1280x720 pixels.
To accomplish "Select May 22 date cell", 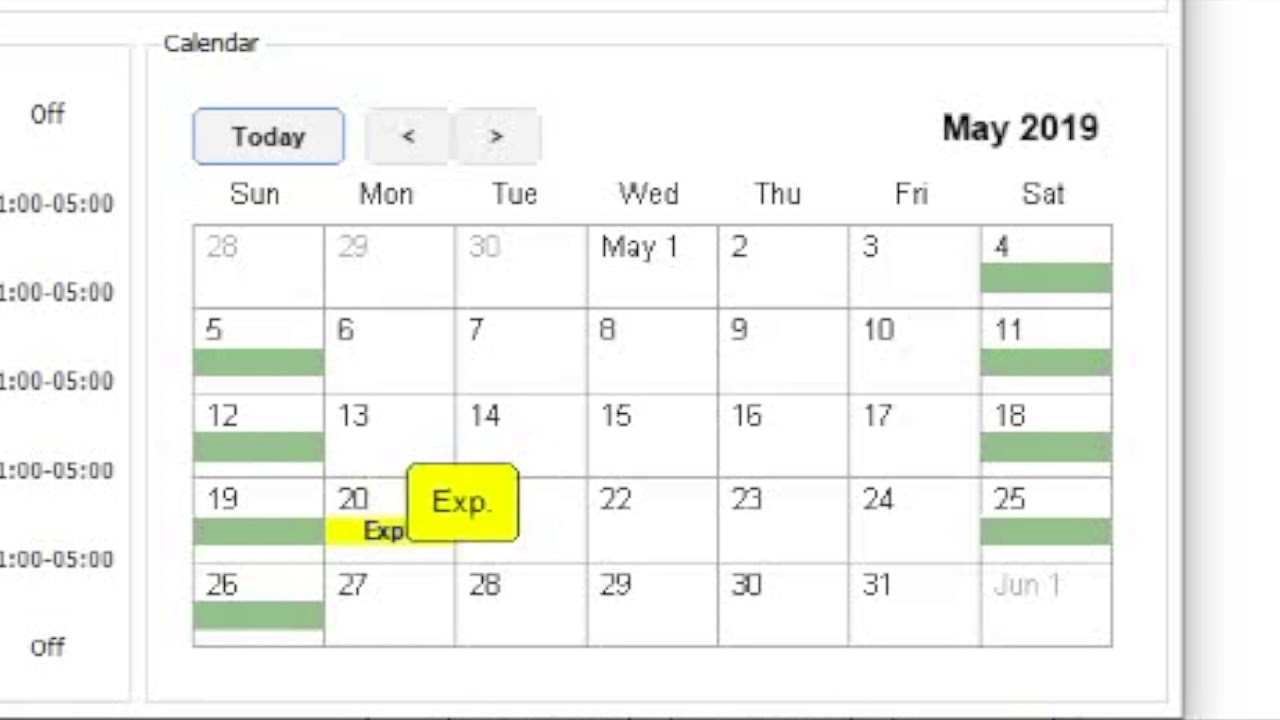I will tap(652, 520).
